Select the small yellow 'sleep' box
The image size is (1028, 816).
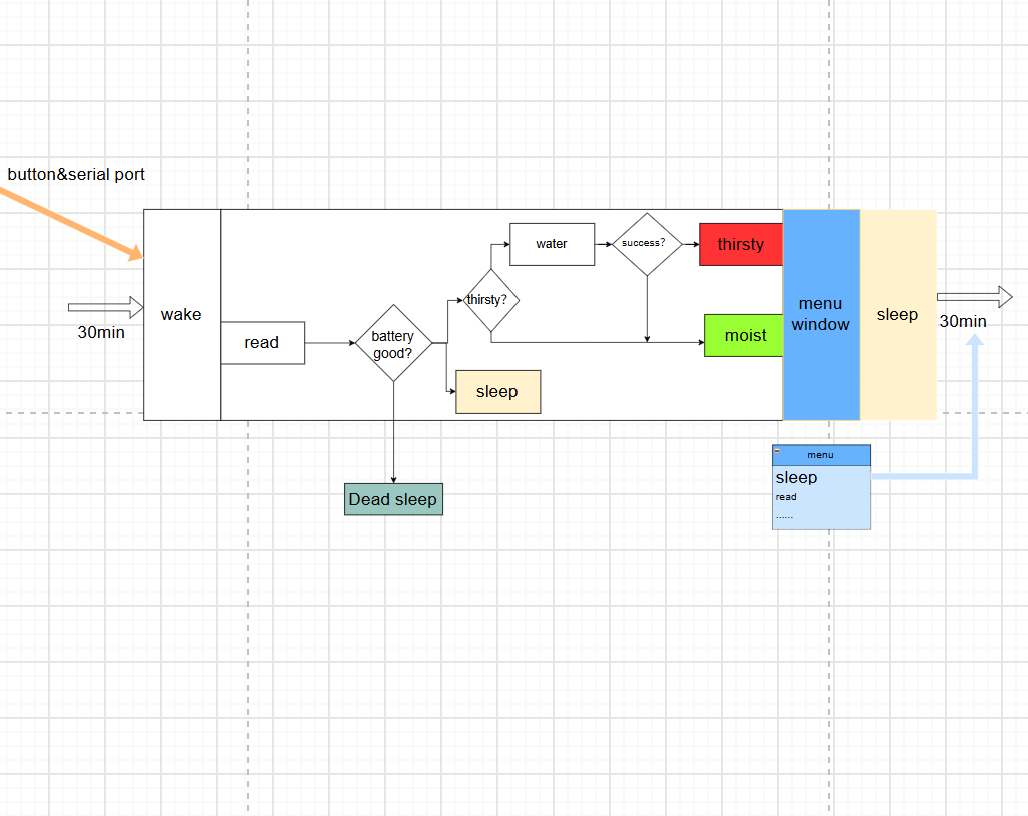coord(498,392)
